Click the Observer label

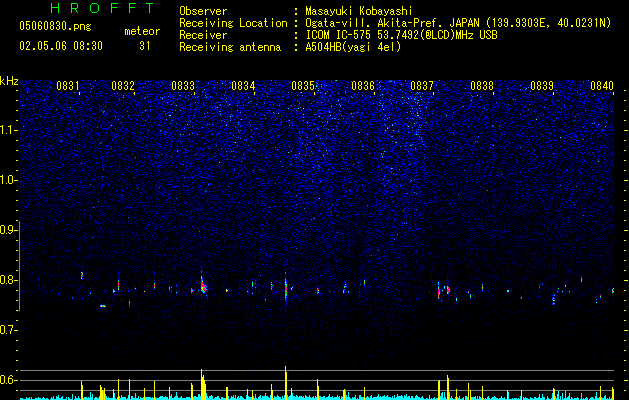pos(203,11)
